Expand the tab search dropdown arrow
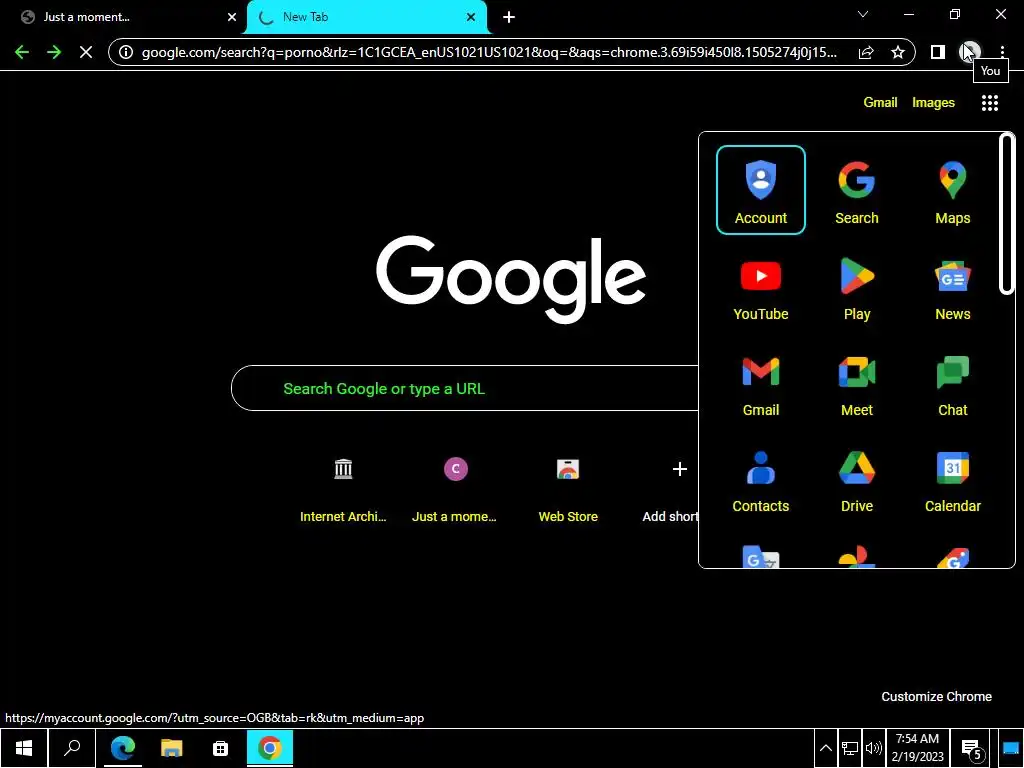Image resolution: width=1024 pixels, height=768 pixels. 863,14
